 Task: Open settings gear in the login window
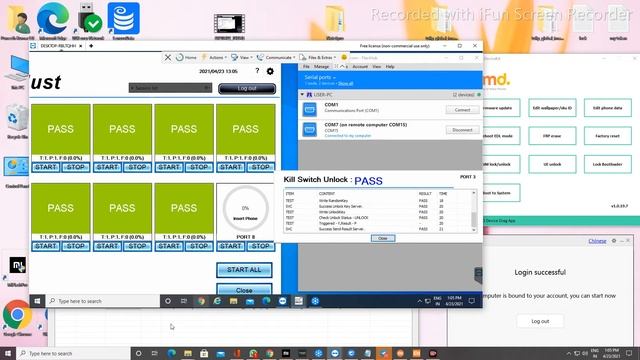point(614,241)
